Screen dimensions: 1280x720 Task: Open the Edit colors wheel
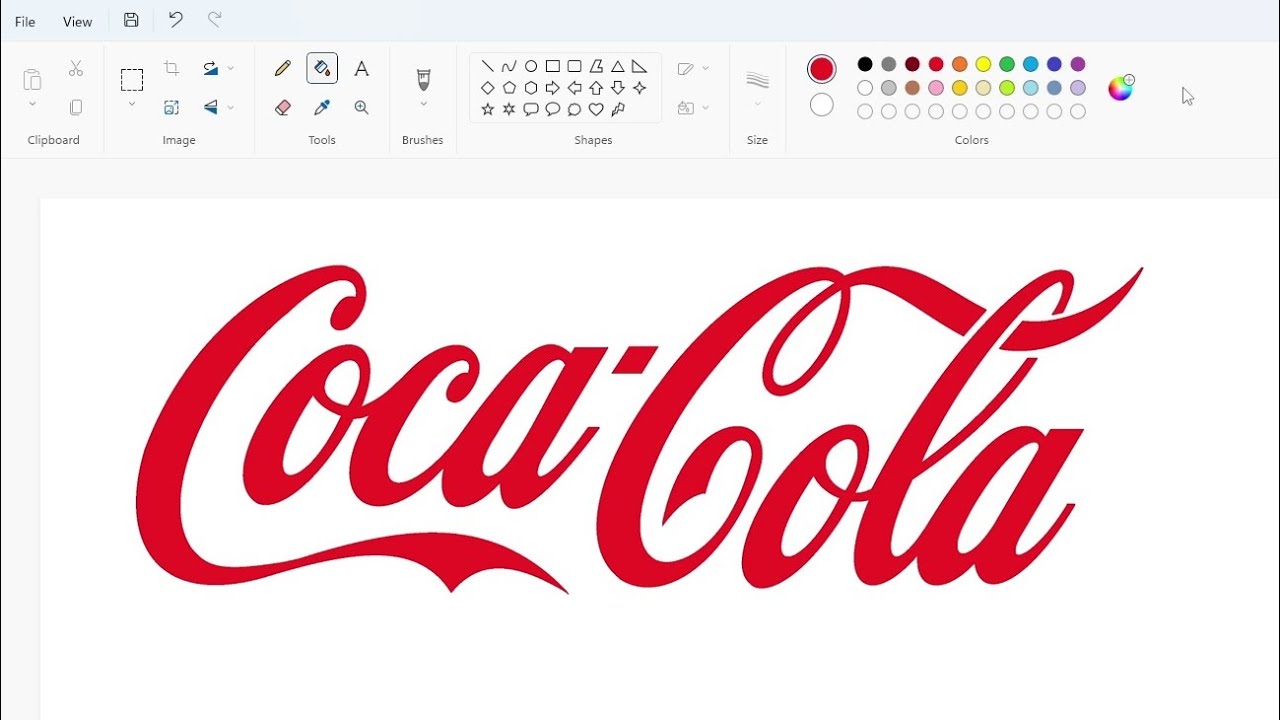1121,88
